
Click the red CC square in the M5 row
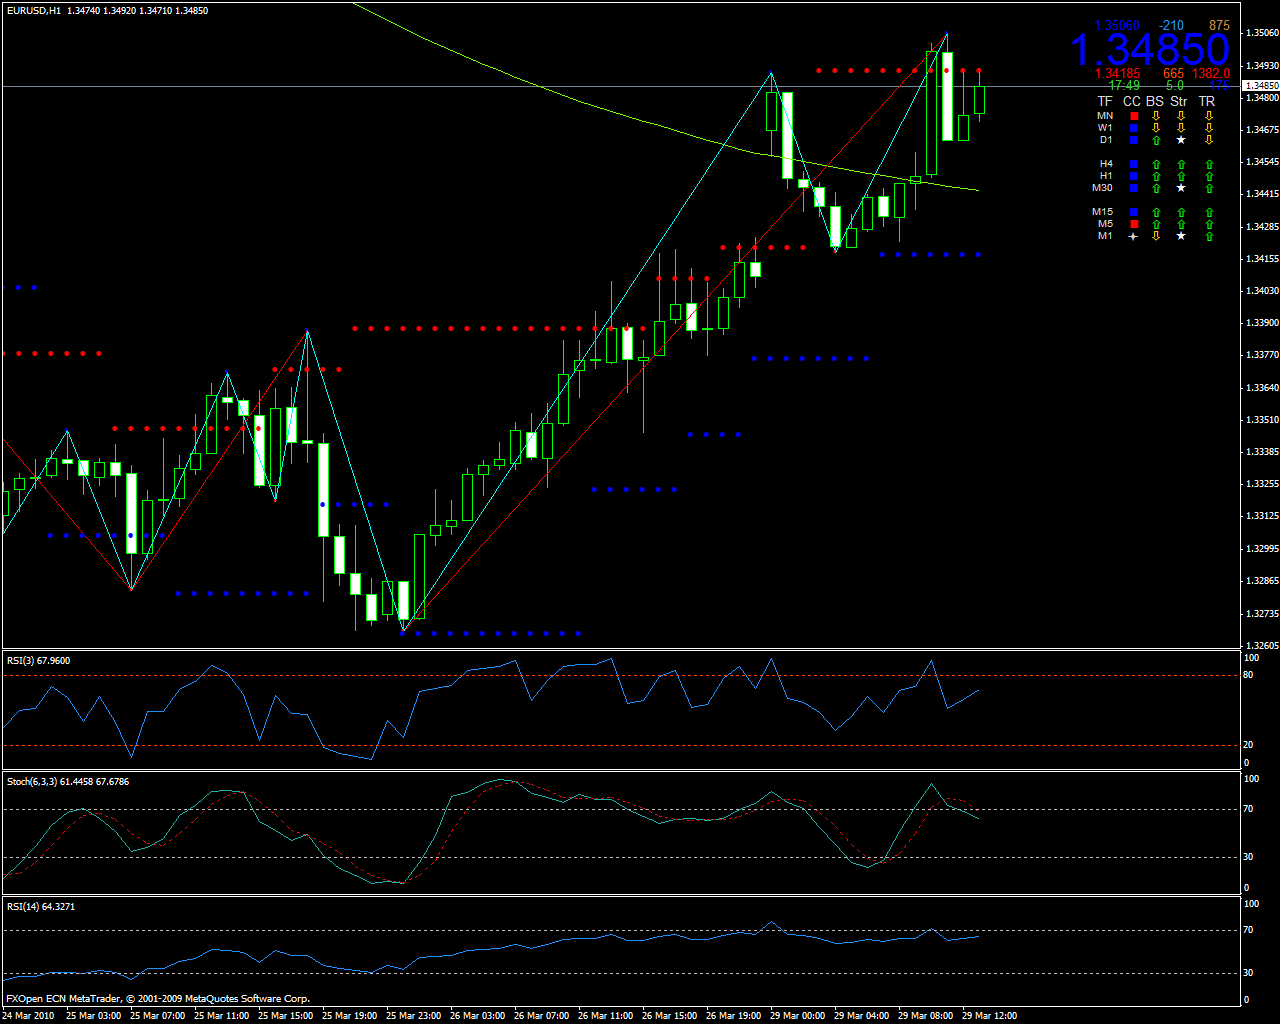tap(1133, 224)
